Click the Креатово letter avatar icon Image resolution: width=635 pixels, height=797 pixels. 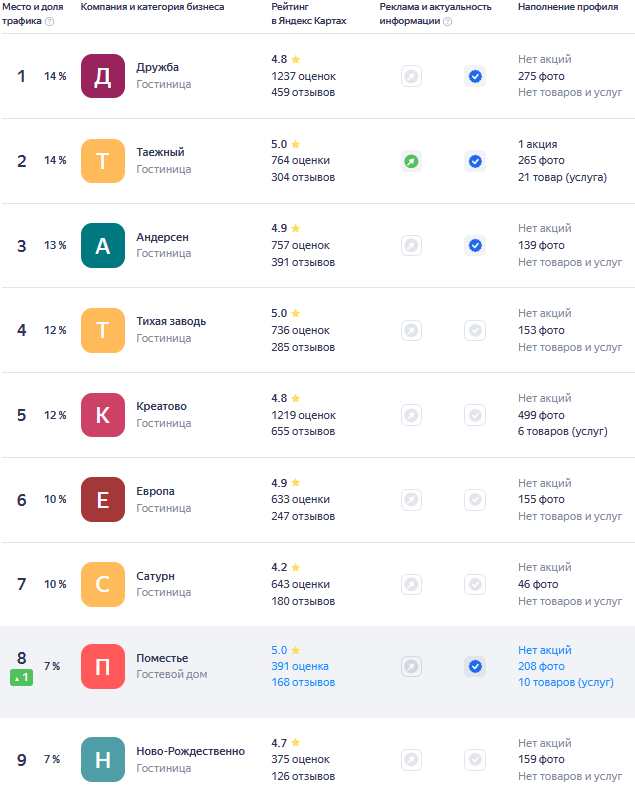[x=102, y=415]
